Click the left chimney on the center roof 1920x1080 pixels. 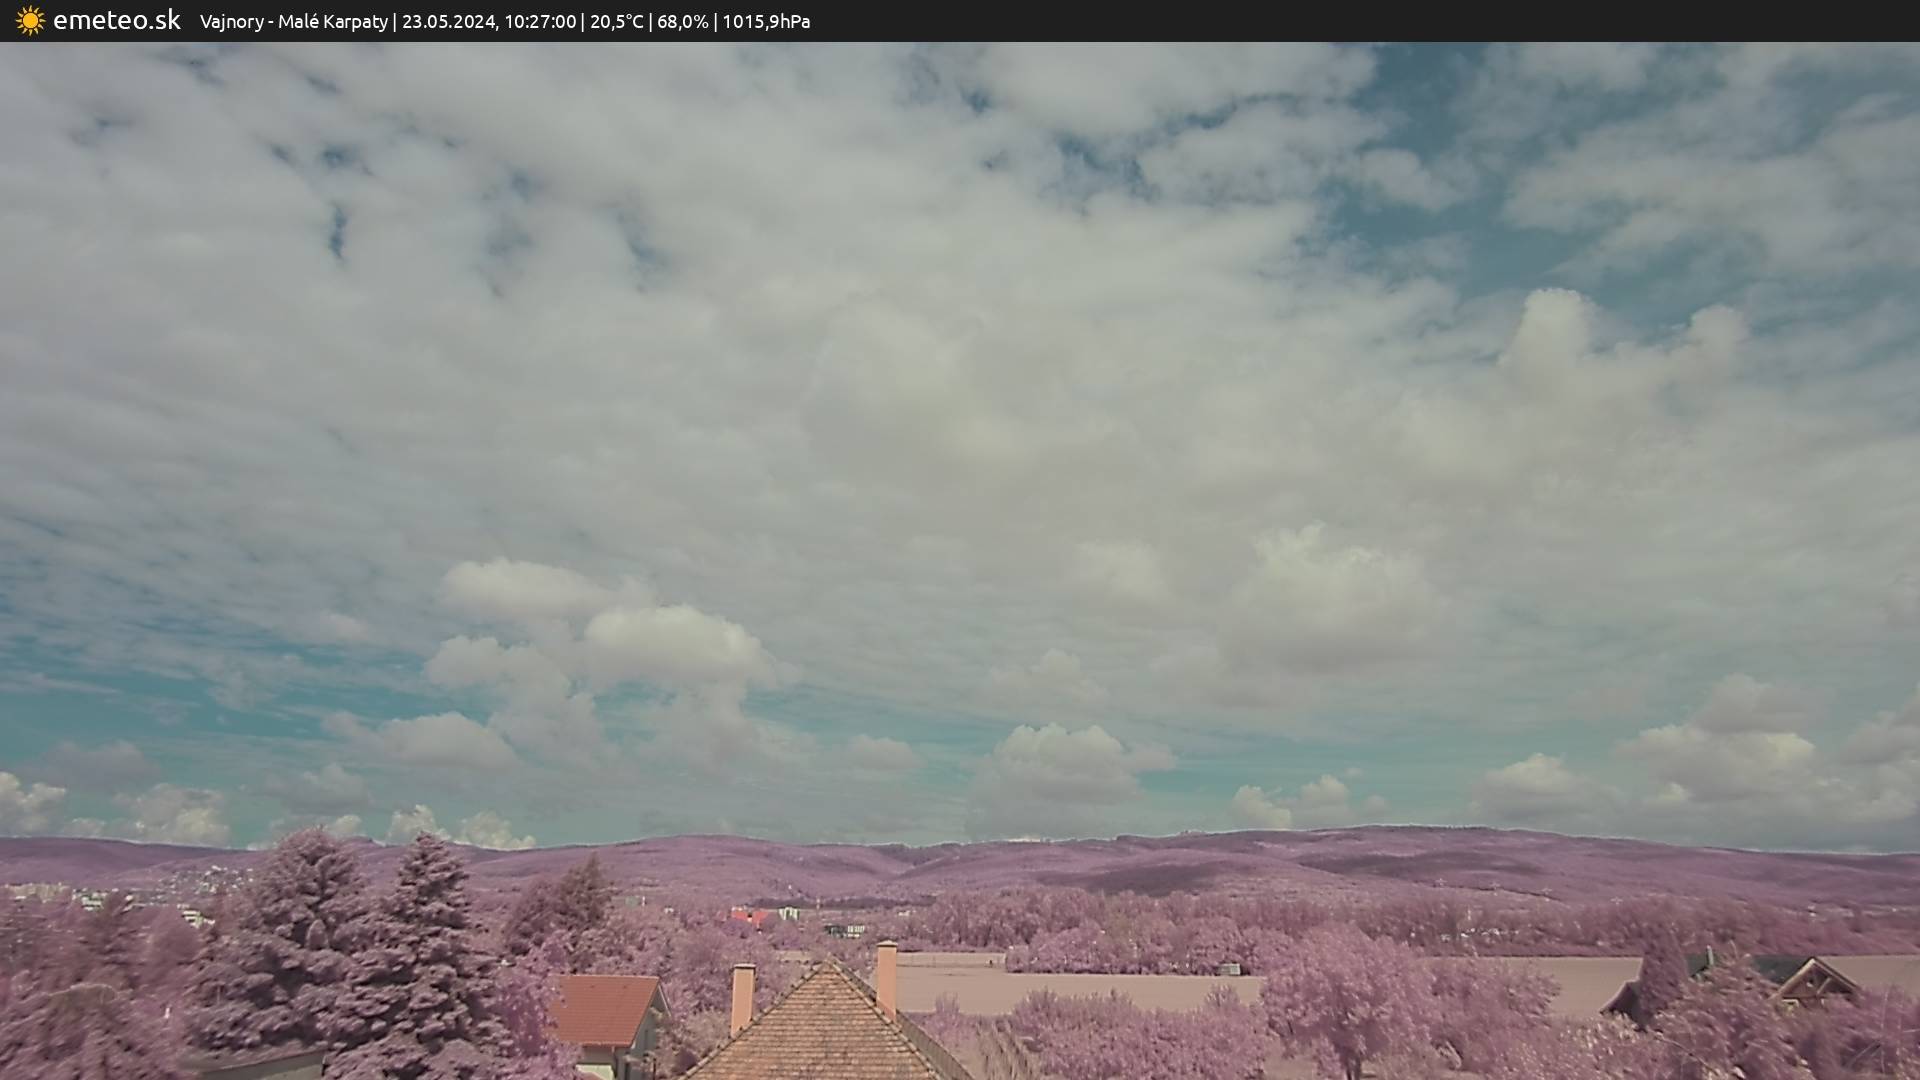pyautogui.click(x=742, y=996)
